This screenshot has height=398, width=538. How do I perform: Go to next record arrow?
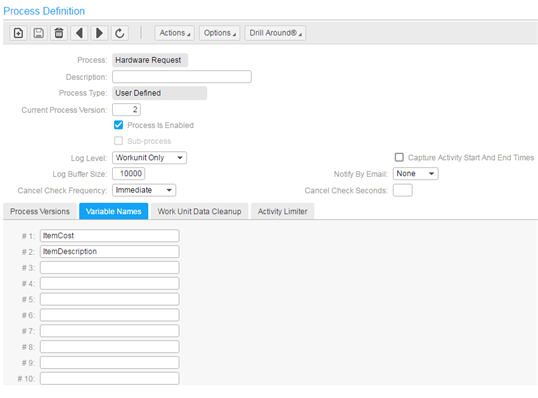(x=100, y=33)
